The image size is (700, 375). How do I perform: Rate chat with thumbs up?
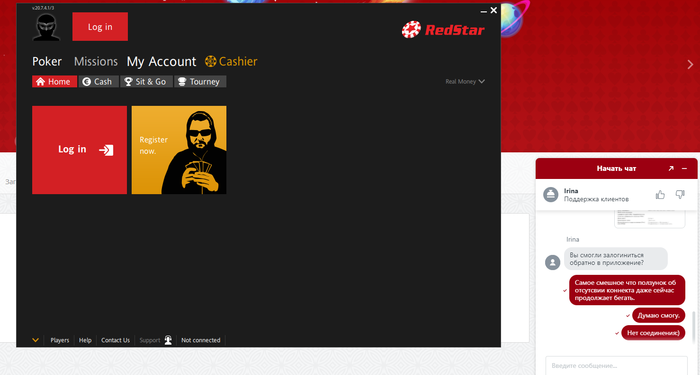point(660,195)
